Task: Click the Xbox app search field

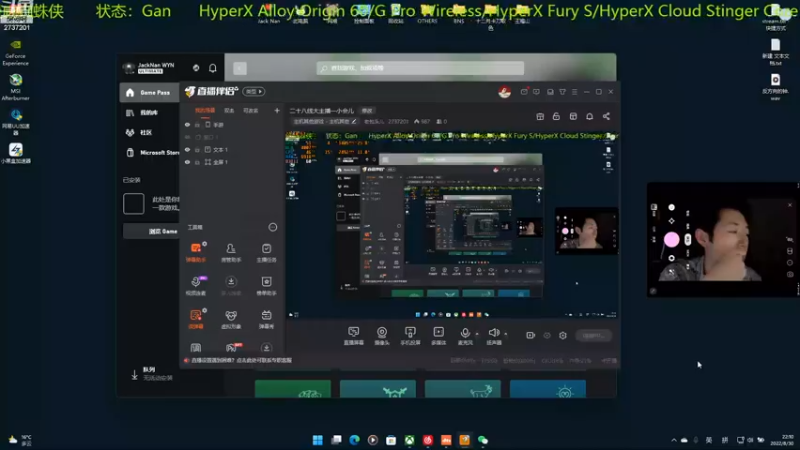Action: (x=420, y=68)
